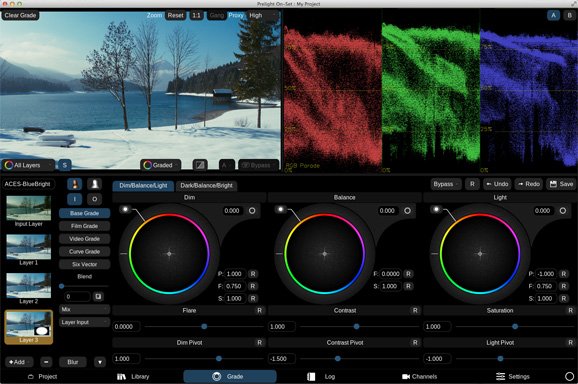Click the blend value copy icon
This screenshot has width=578, height=384.
[98, 296]
